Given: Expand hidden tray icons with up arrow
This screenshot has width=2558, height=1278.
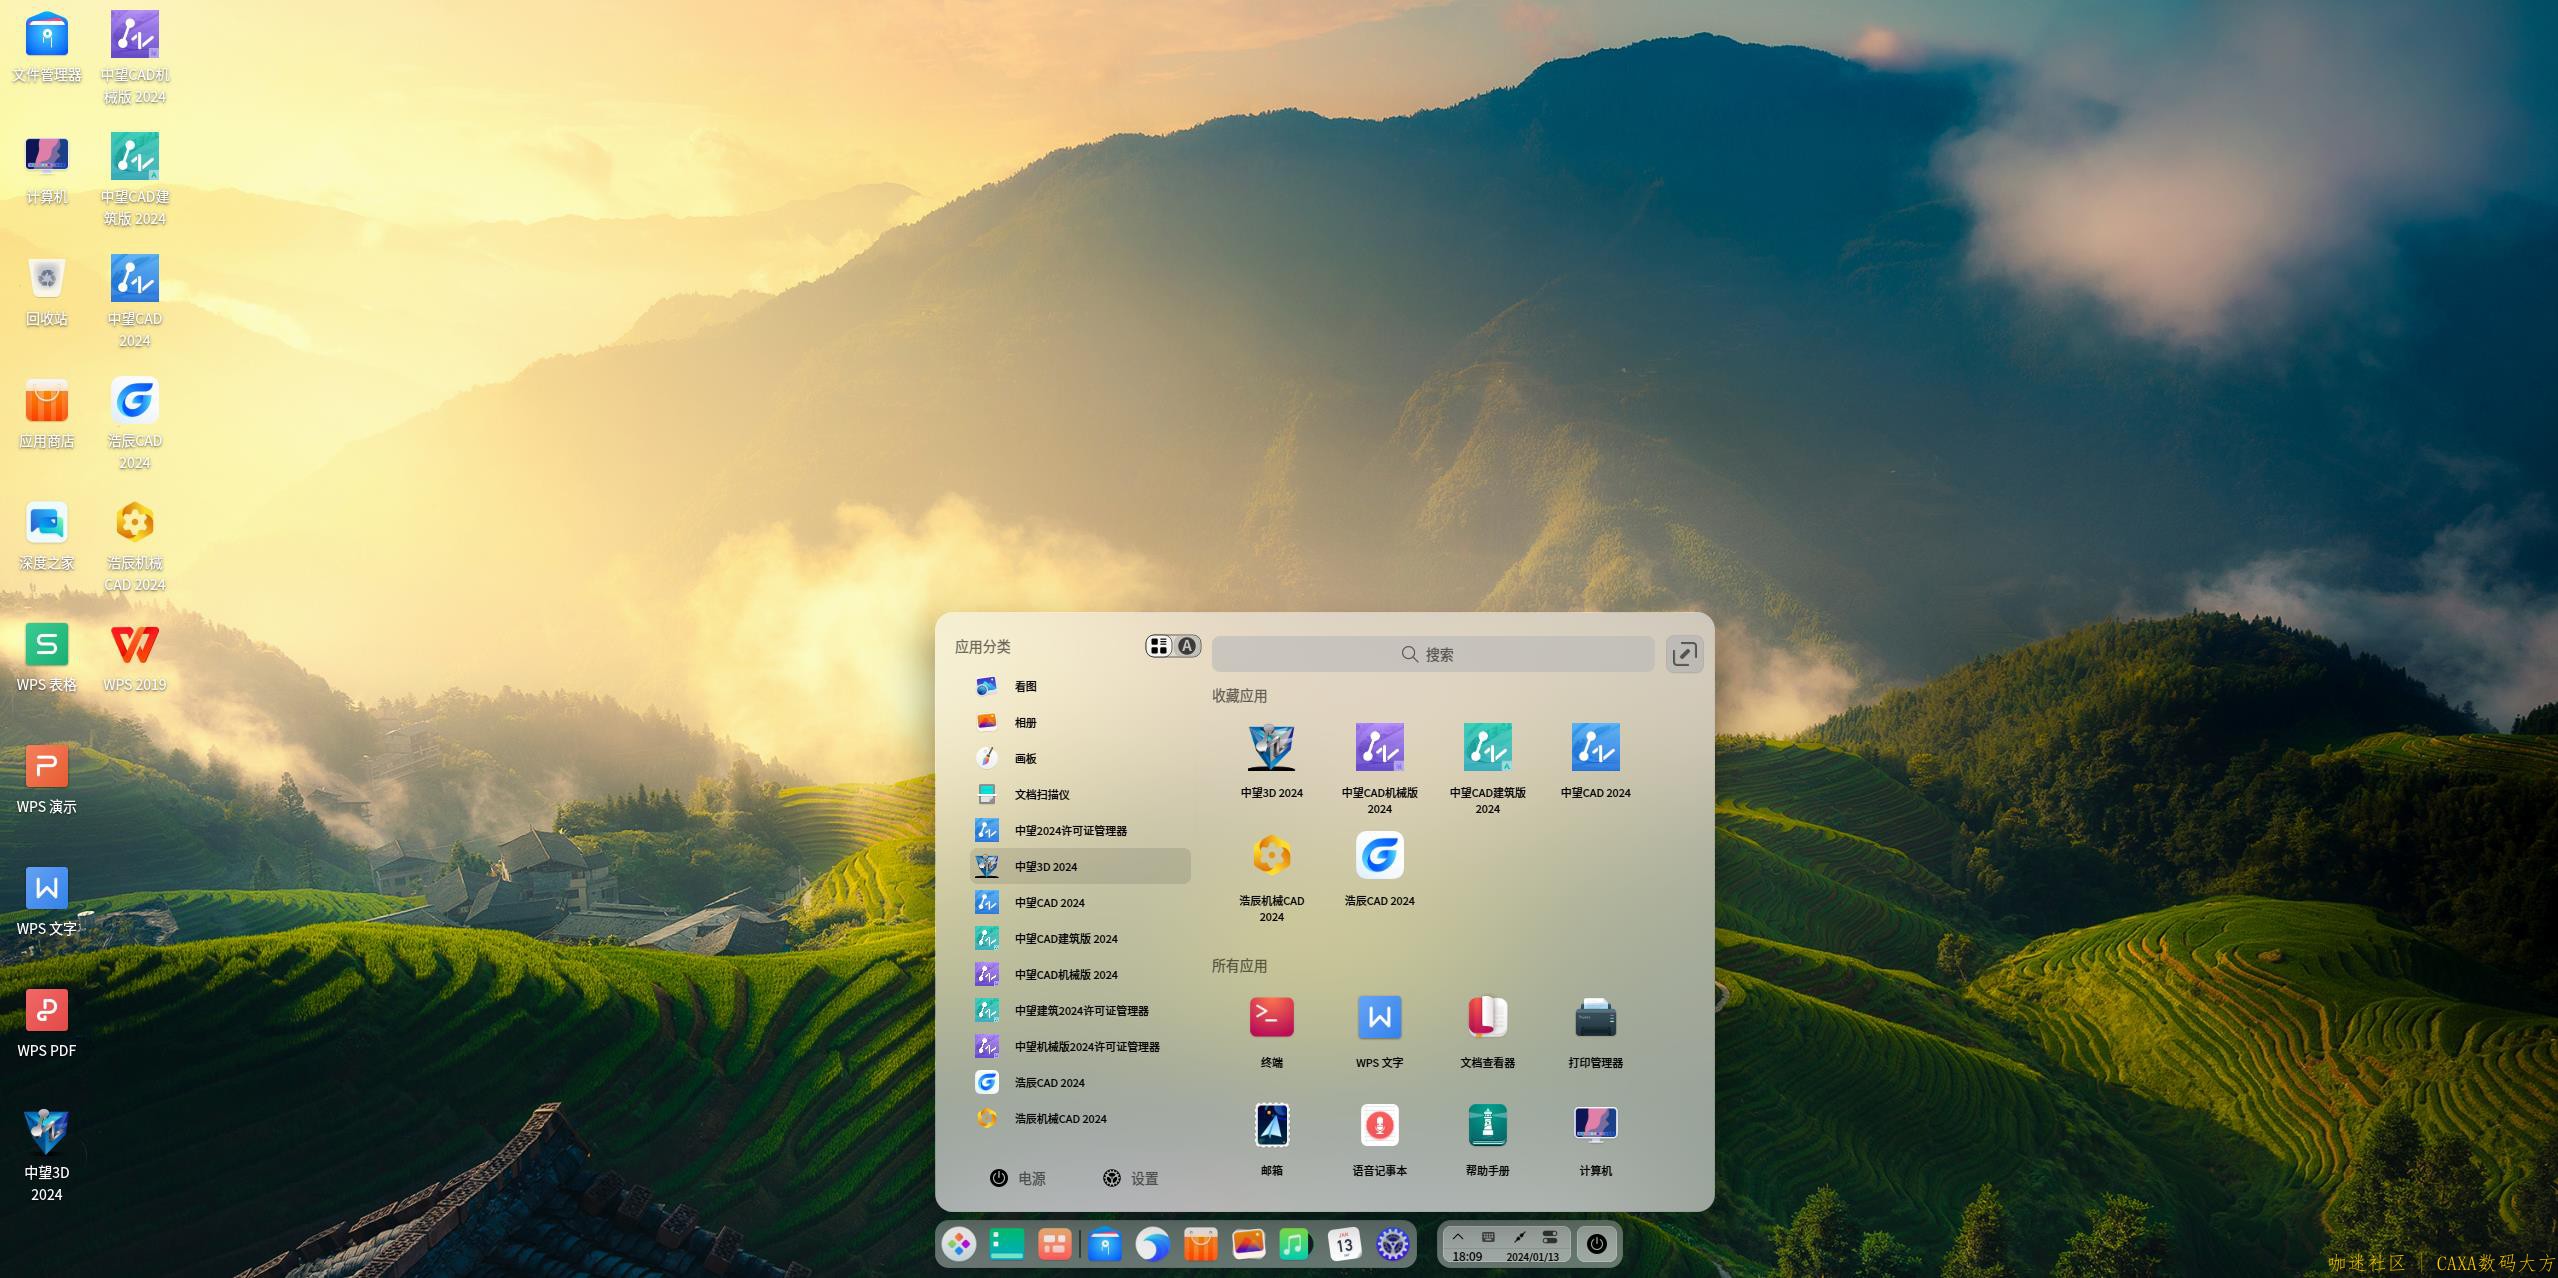Looking at the screenshot, I should click(1458, 1237).
